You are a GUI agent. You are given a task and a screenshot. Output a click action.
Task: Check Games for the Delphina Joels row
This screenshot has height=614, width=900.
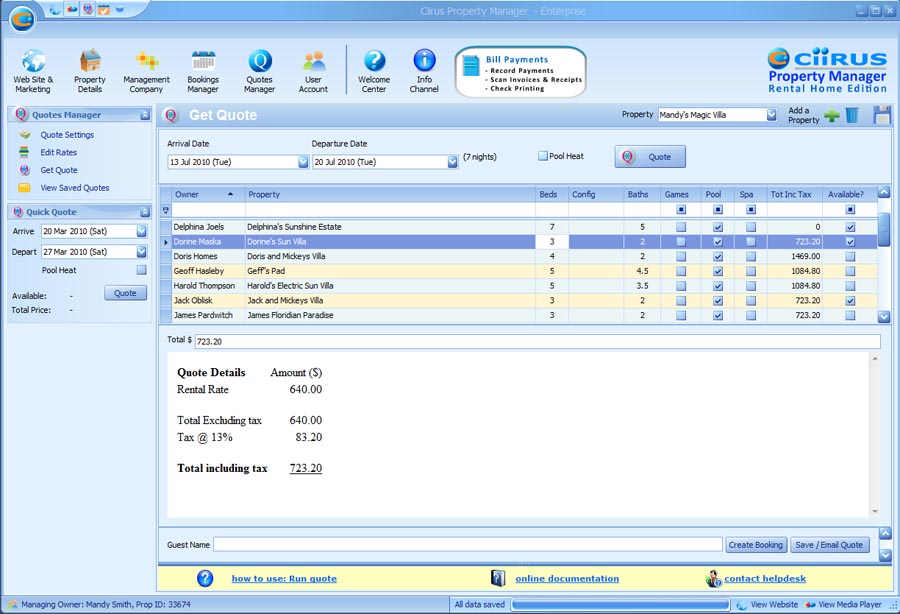pos(681,227)
